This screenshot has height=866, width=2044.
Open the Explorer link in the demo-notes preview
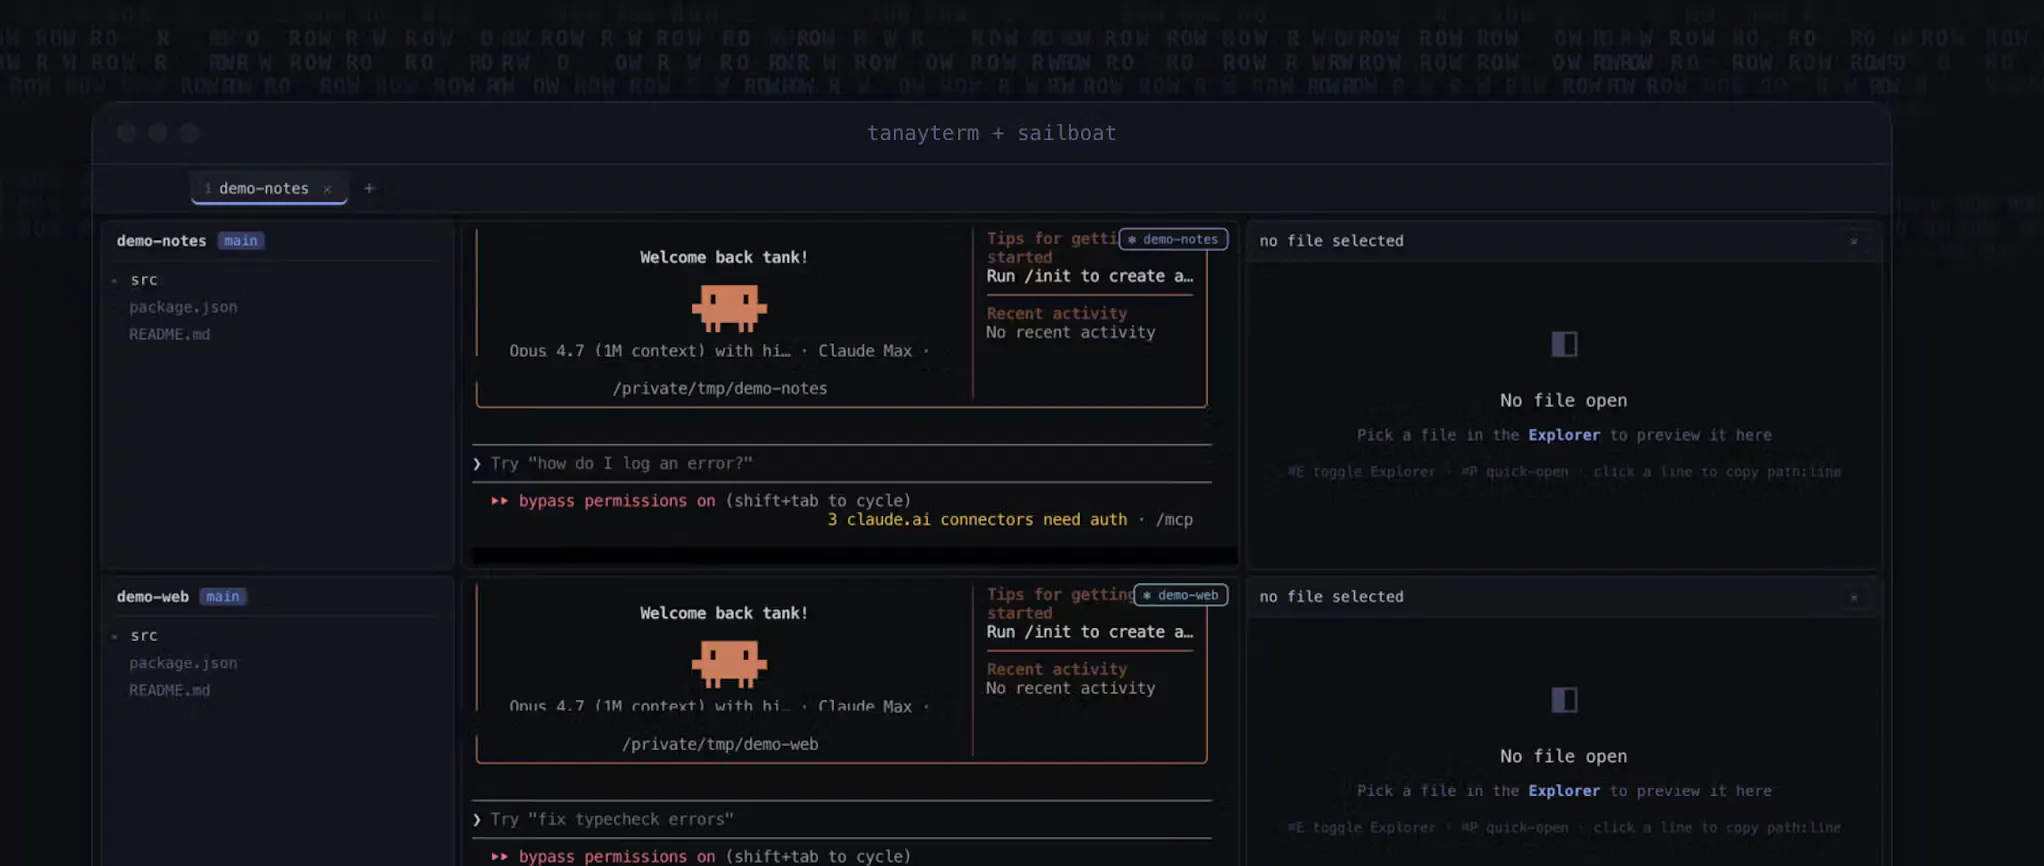click(1564, 435)
